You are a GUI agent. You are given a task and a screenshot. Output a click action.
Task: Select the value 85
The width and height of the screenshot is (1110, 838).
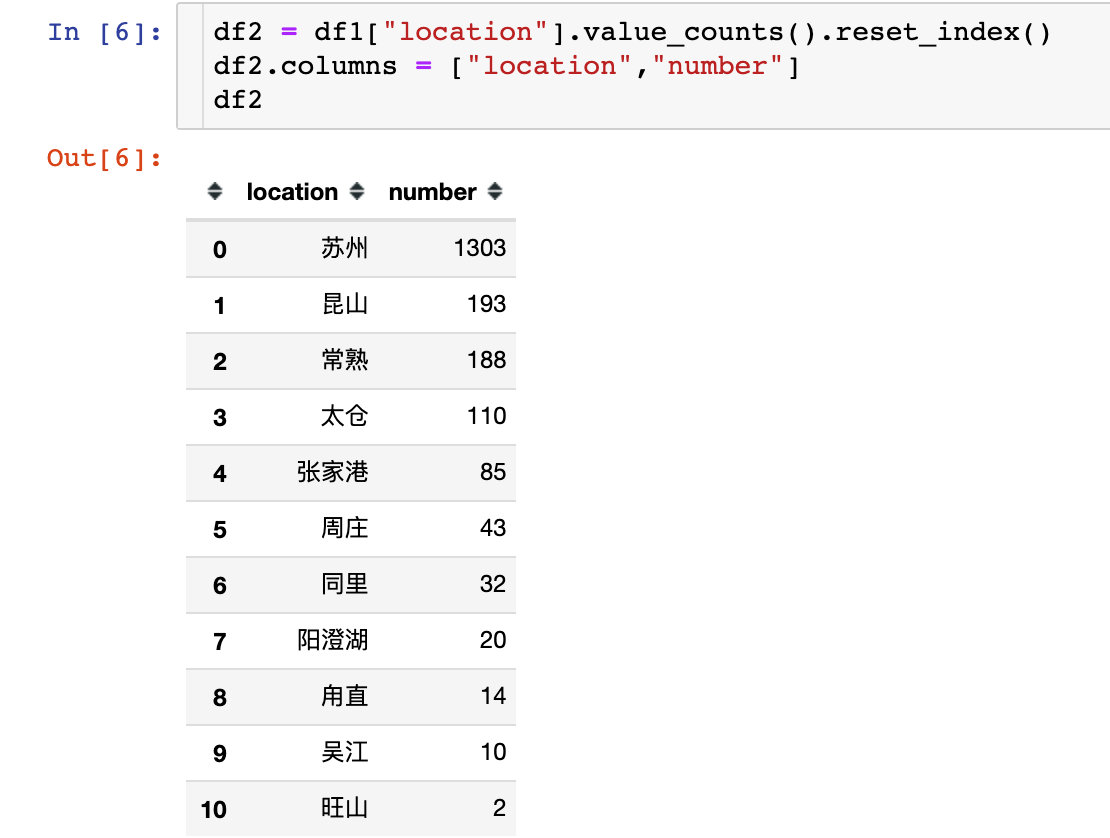pyautogui.click(x=493, y=471)
